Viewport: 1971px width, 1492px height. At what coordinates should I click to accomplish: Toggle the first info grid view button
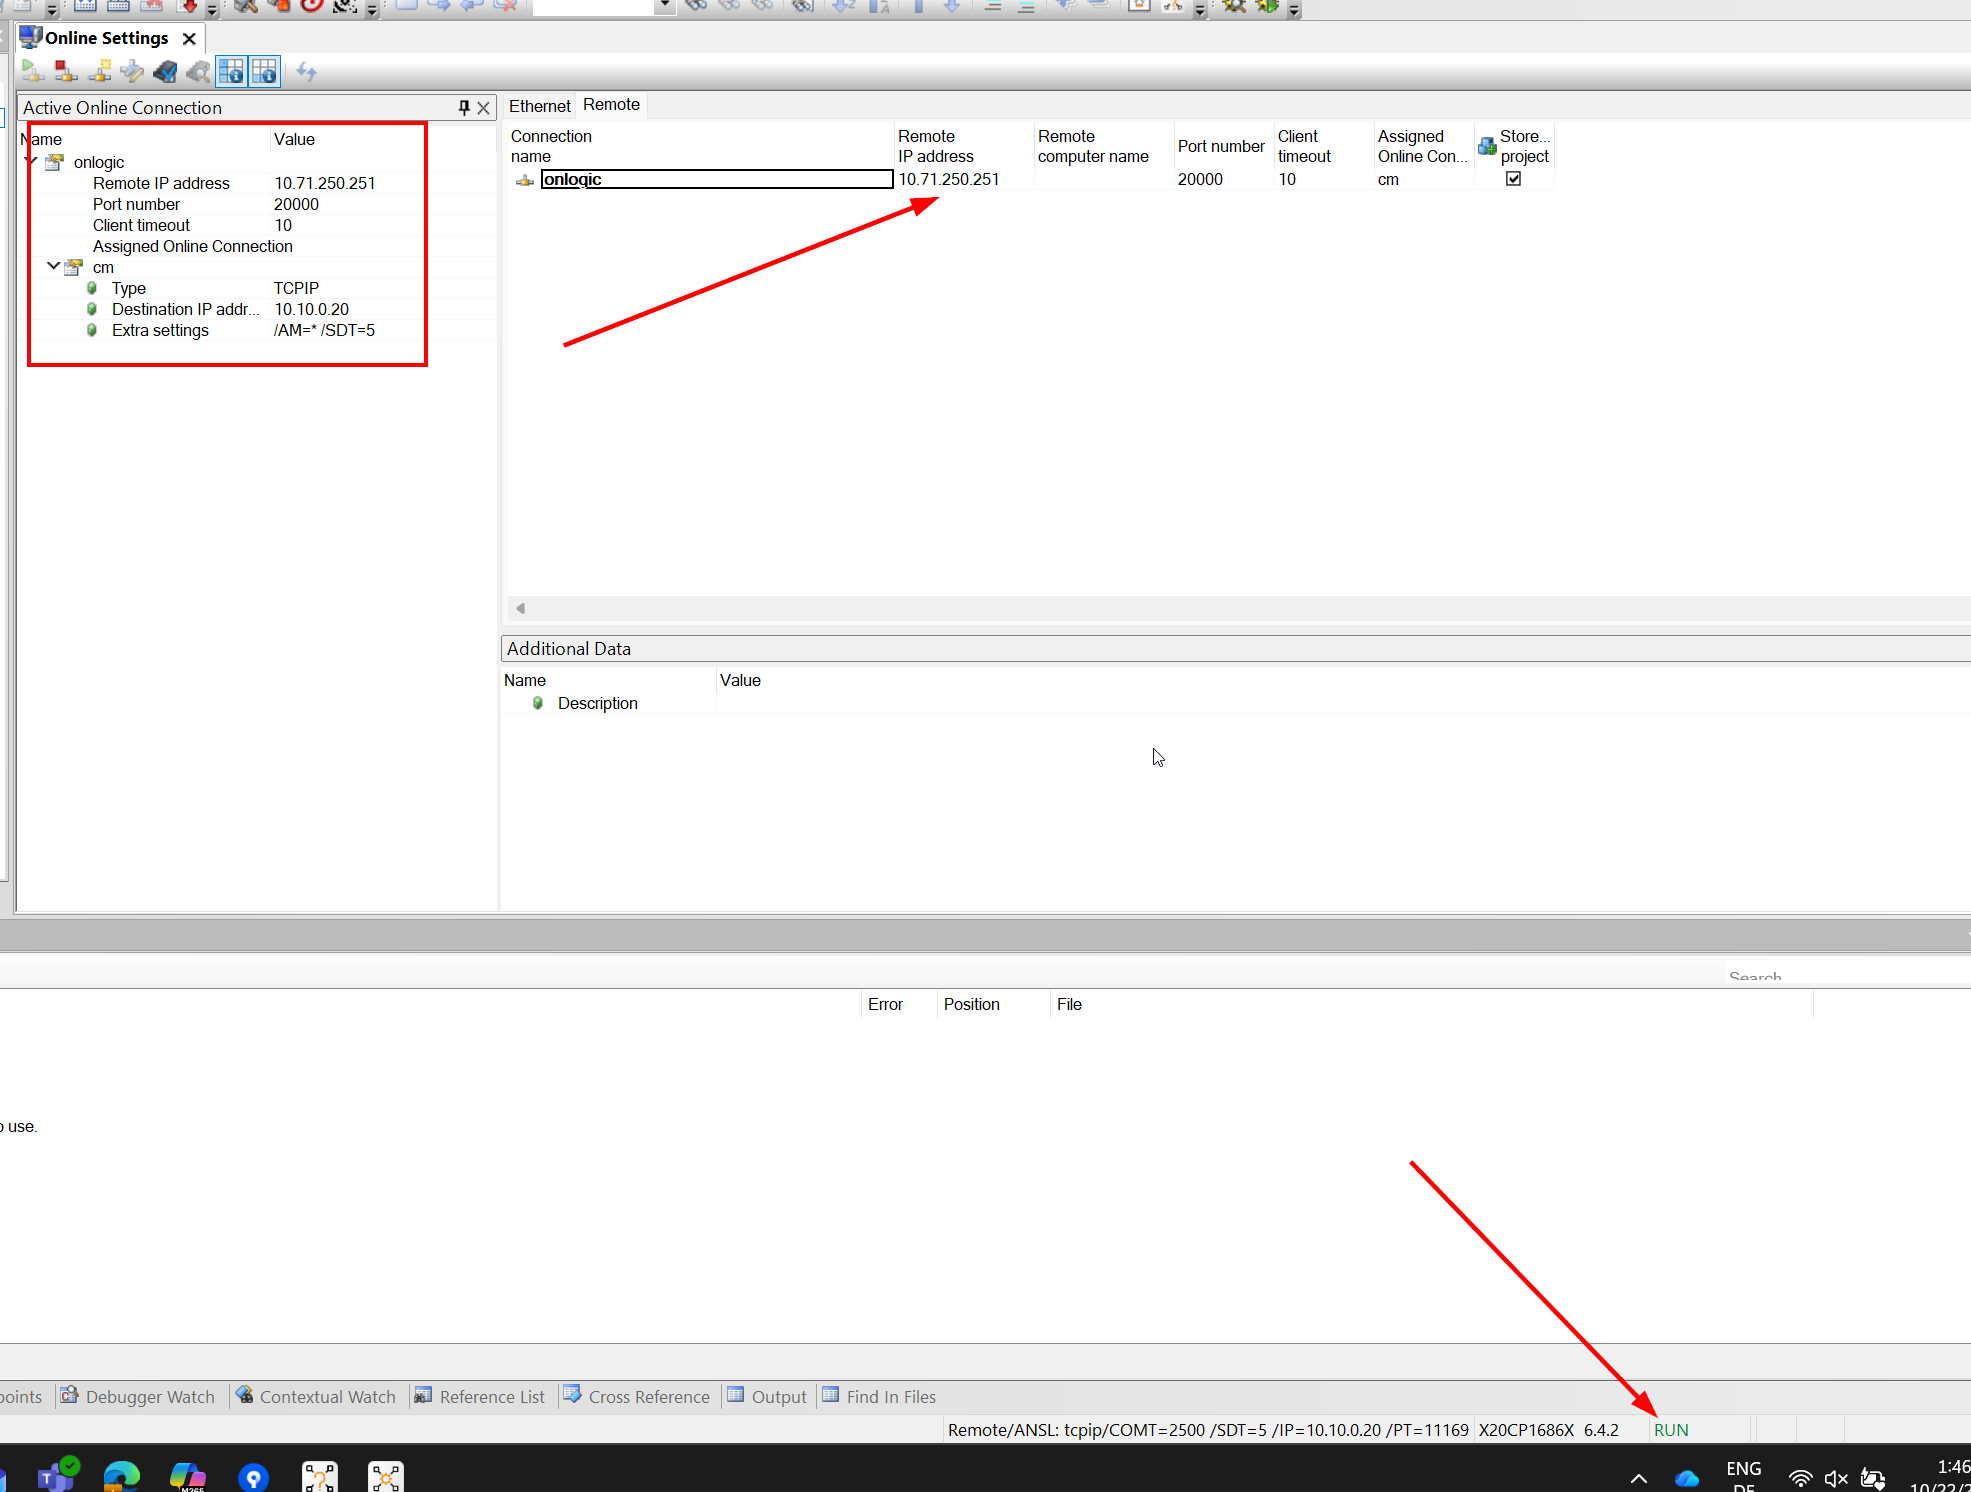[x=231, y=71]
